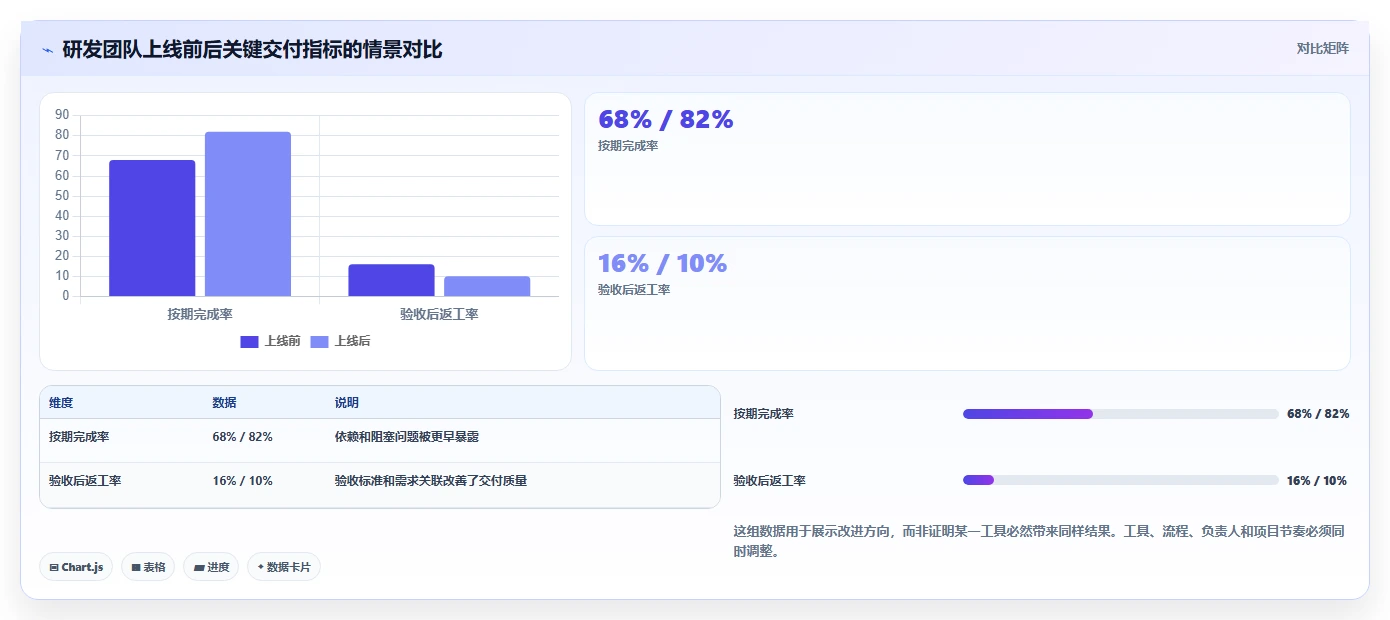Click the 16% / 10% progress value
The height and width of the screenshot is (620, 1390).
pyautogui.click(x=1317, y=481)
